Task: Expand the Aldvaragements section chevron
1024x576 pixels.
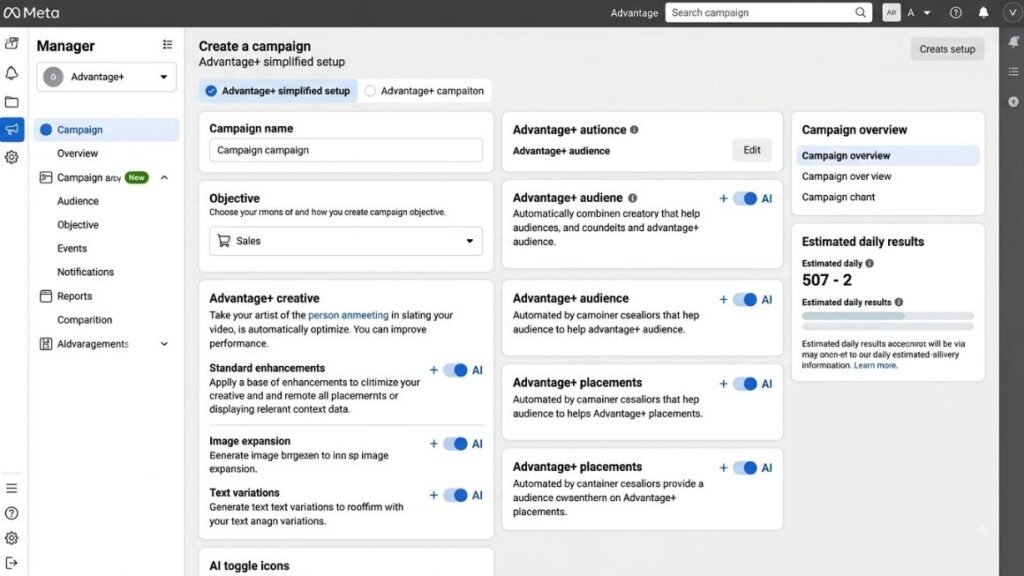Action: pos(164,344)
